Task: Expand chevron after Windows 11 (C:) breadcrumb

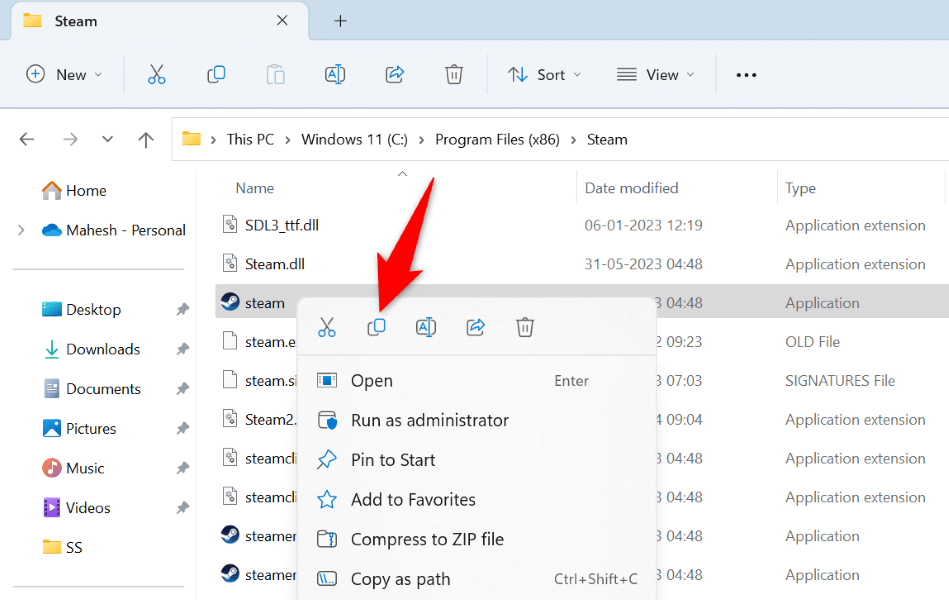Action: tap(421, 140)
